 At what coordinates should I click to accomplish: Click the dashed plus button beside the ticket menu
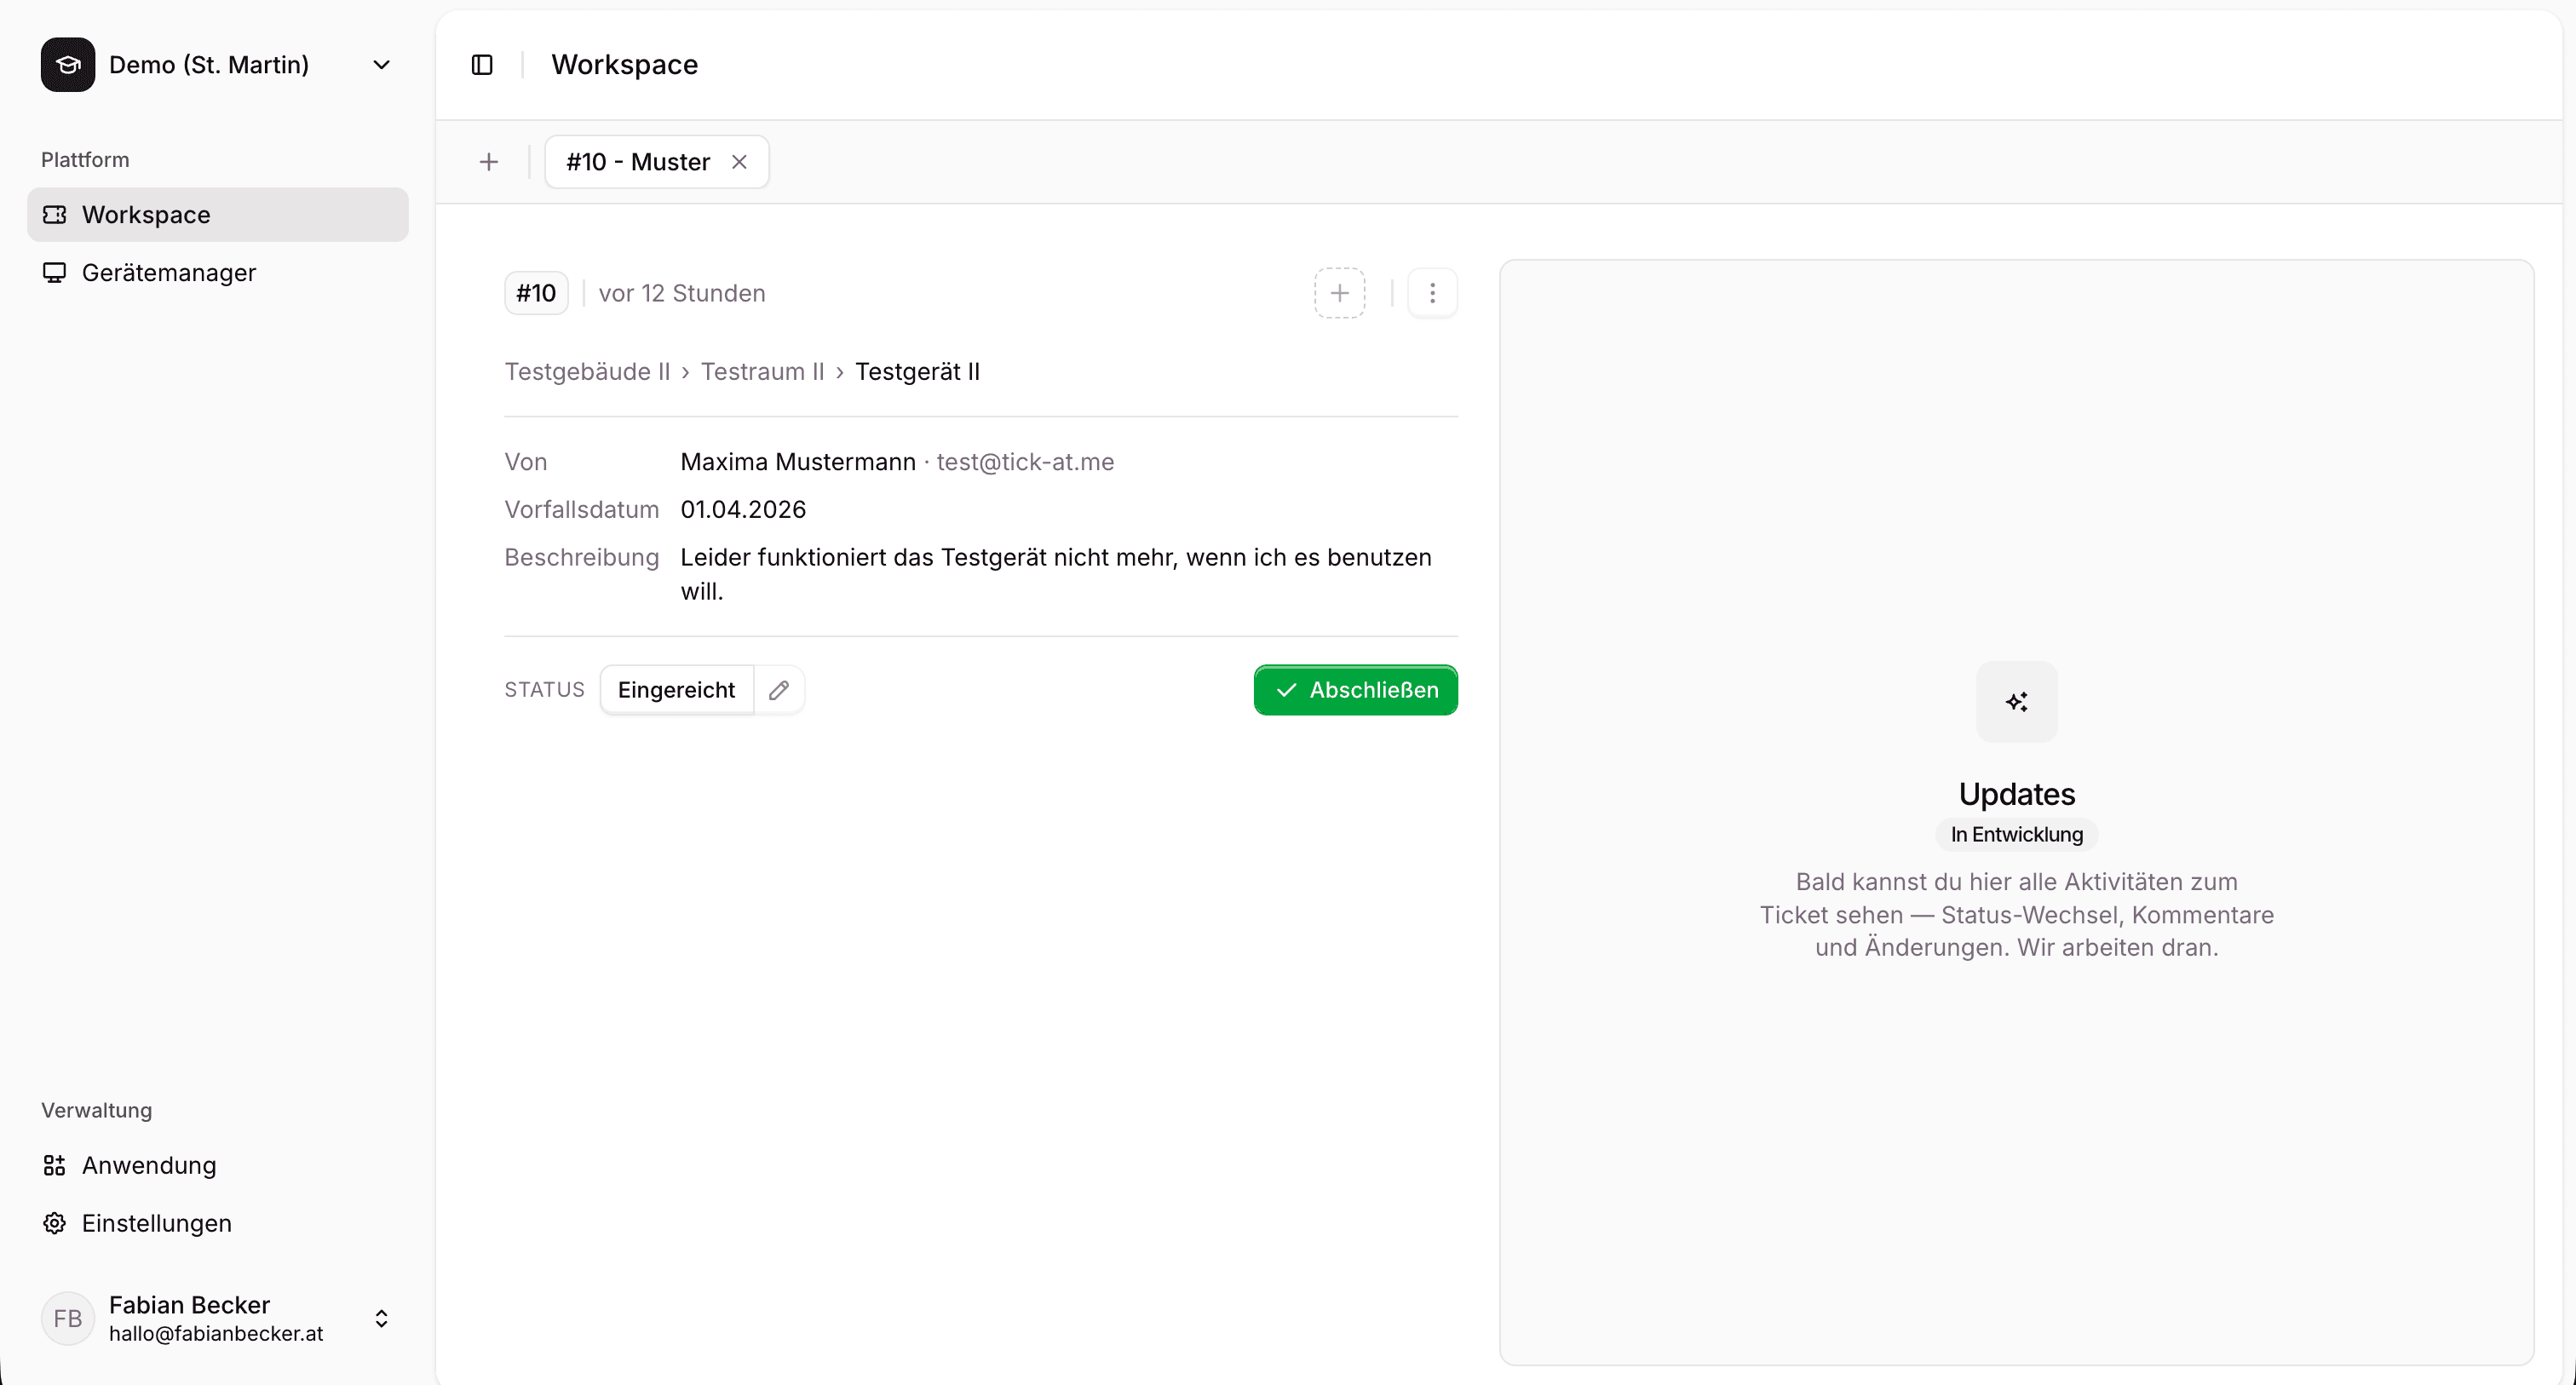[1339, 292]
